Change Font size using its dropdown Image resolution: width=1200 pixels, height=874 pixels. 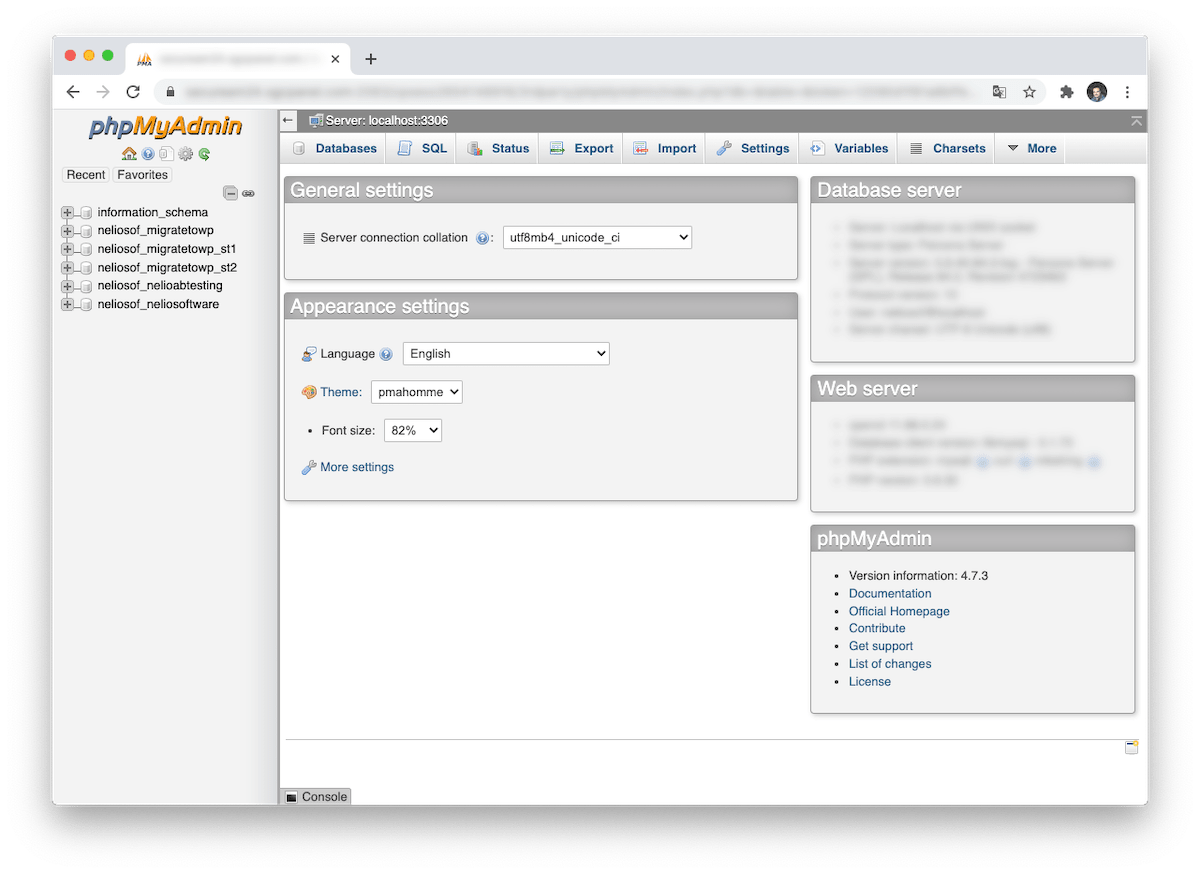click(x=412, y=430)
